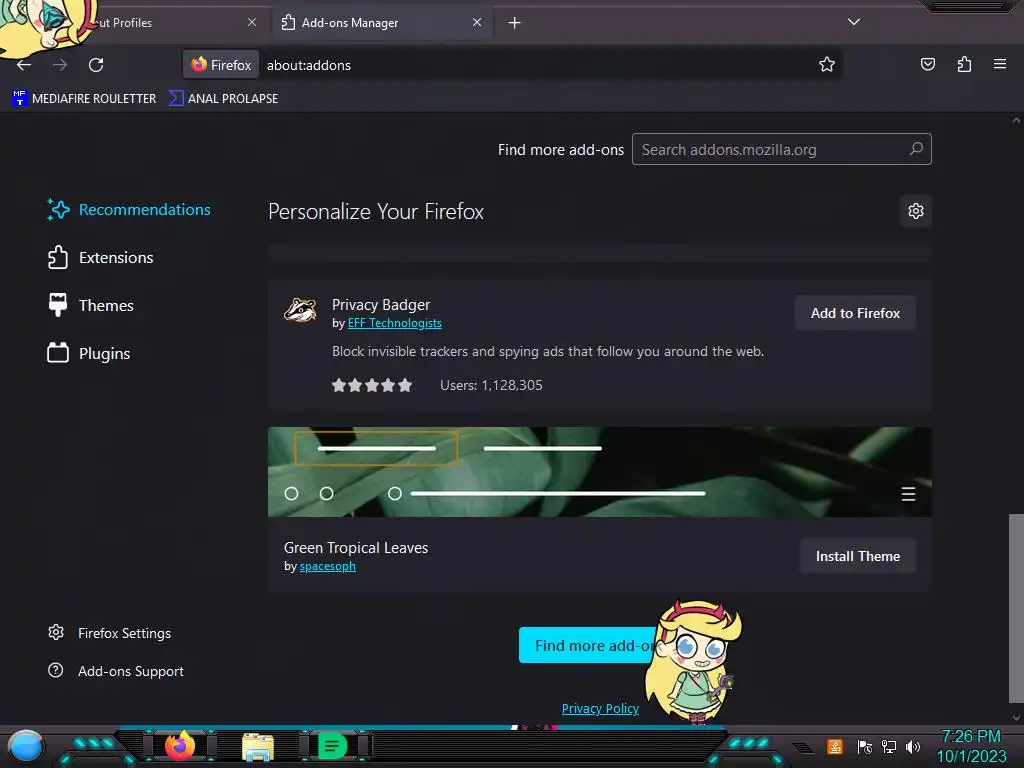
Task: Click Install Theme for Green Tropical Leaves
Action: click(857, 556)
